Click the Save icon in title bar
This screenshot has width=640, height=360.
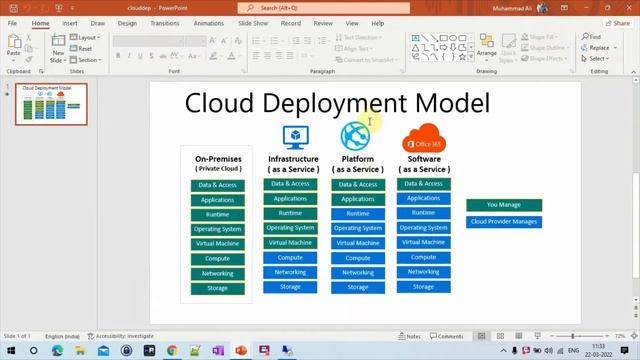(x=13, y=8)
